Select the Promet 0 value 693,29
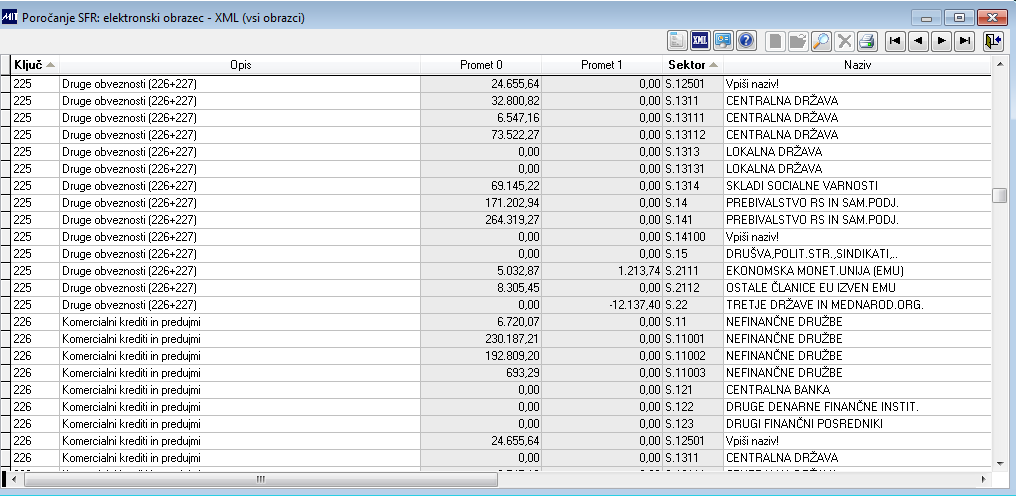 [481, 372]
